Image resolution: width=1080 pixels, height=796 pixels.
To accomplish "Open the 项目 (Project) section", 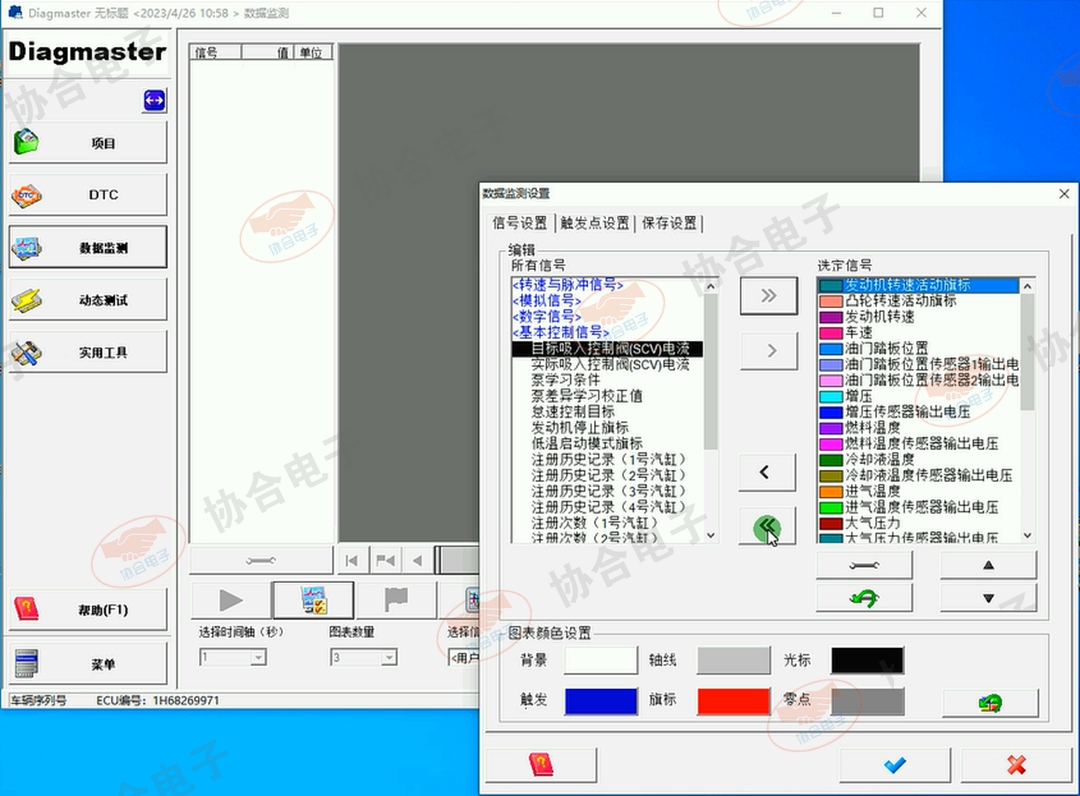I will [x=87, y=143].
